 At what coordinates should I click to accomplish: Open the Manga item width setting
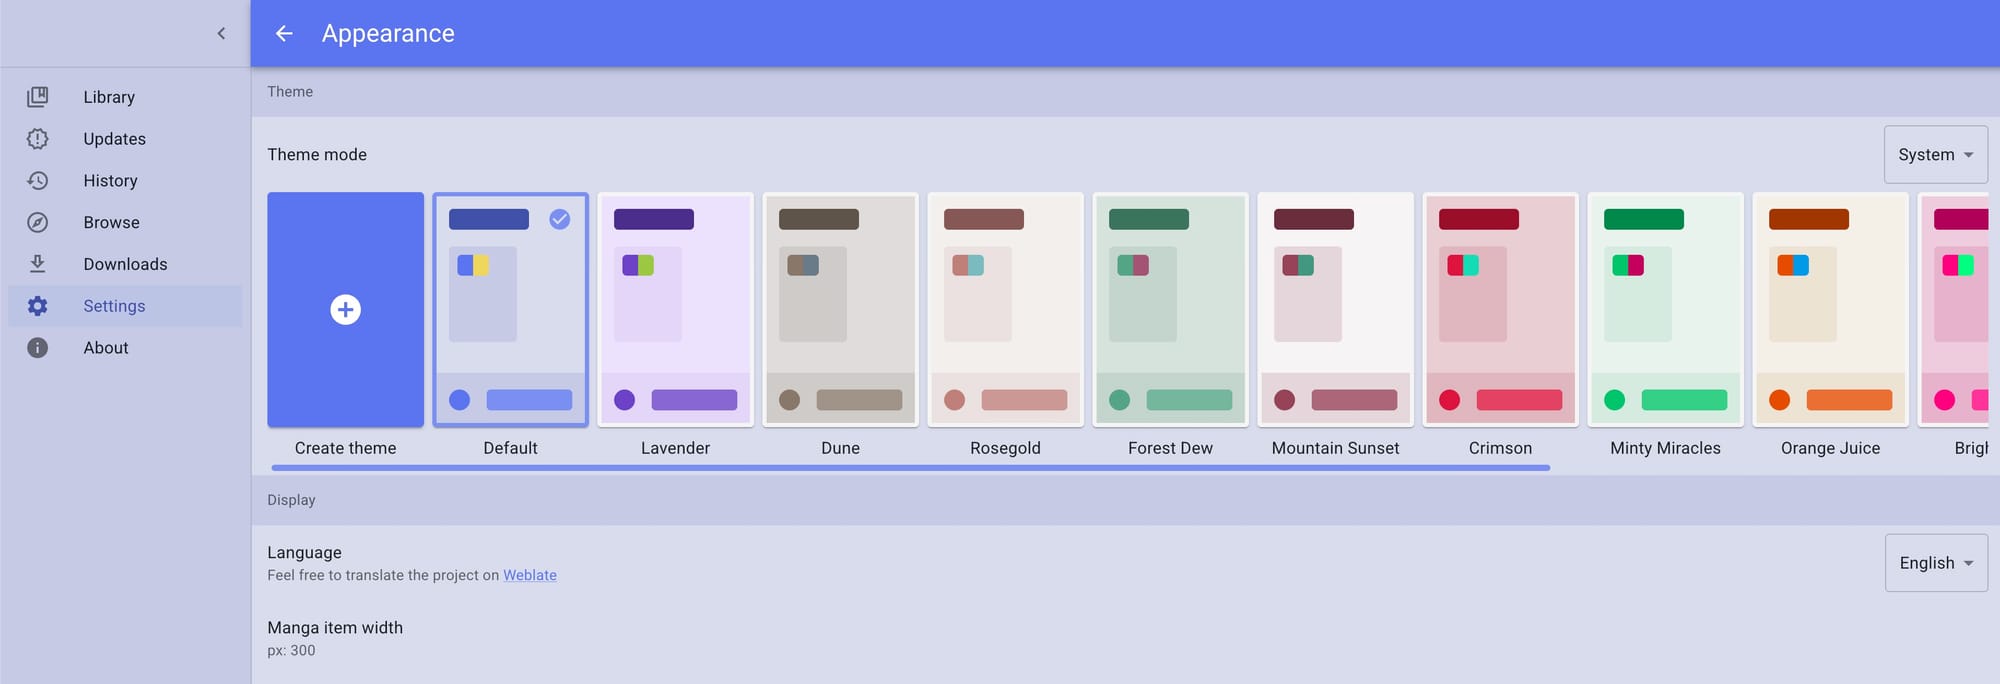coord(335,638)
